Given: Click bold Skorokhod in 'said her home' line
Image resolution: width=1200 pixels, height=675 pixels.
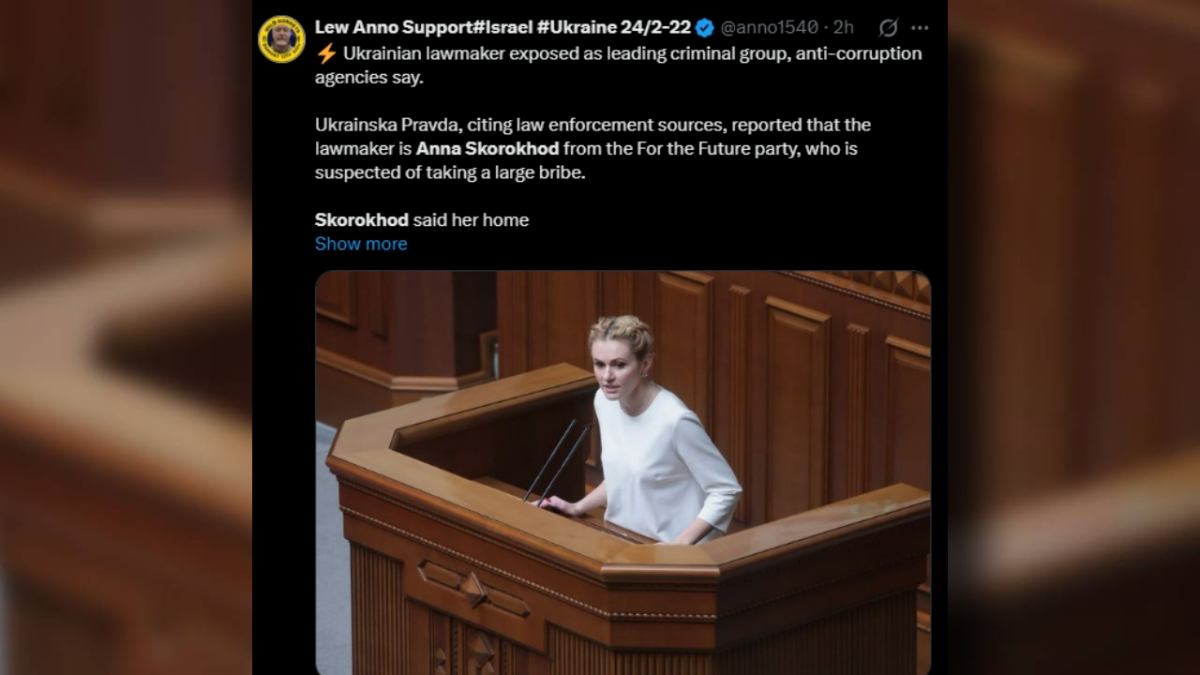Looking at the screenshot, I should (x=362, y=220).
